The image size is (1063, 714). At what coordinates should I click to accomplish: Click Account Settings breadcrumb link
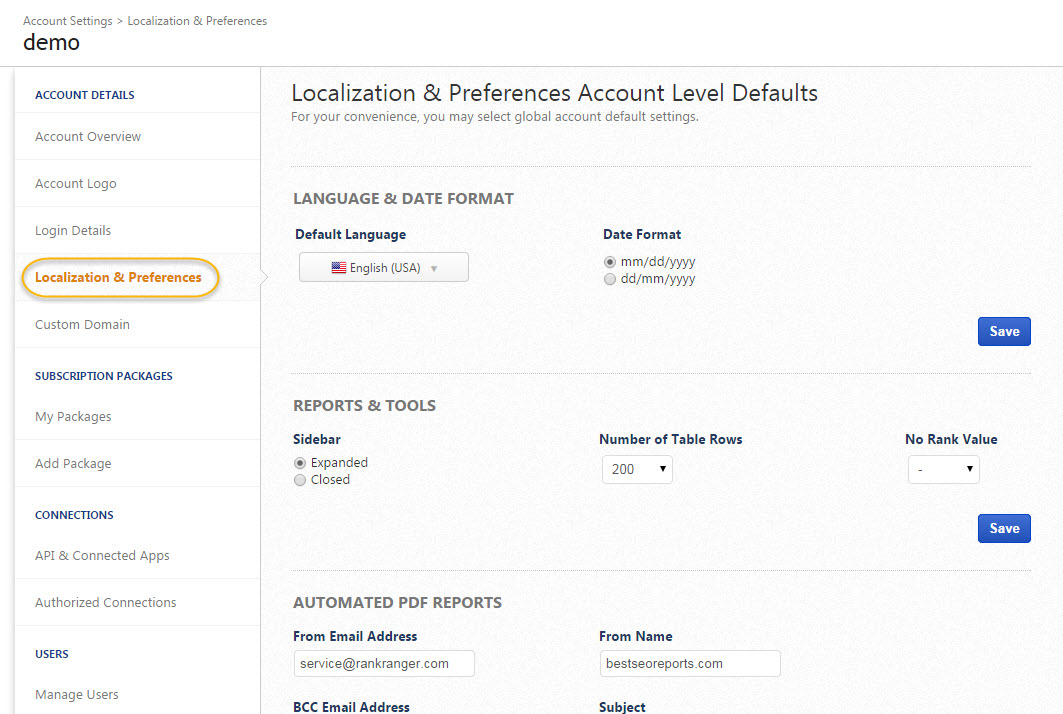(x=67, y=21)
